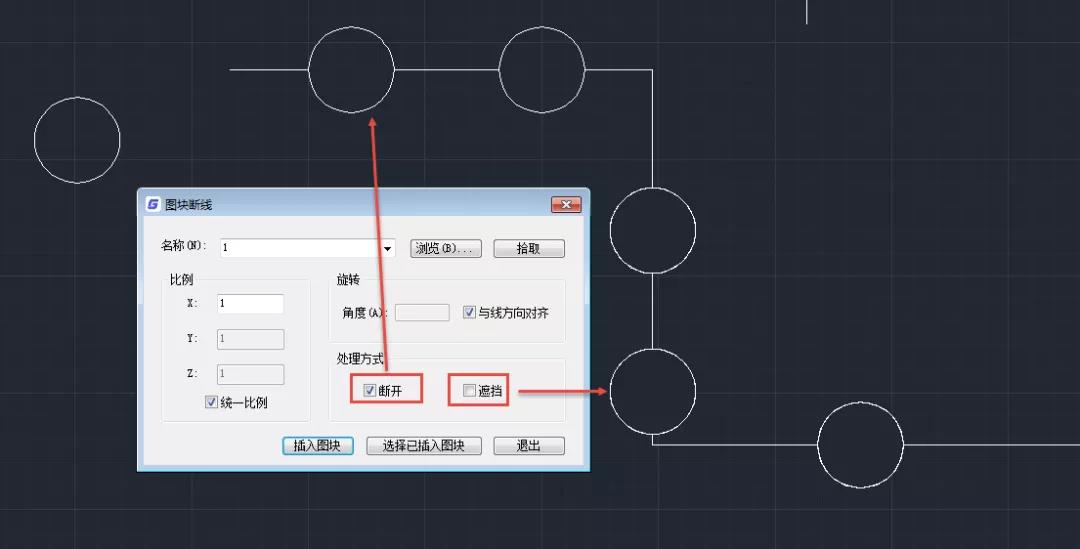Viewport: 1080px width, 549px height.
Task: Enable the 遮挡 mask checkbox
Action: pos(469,390)
